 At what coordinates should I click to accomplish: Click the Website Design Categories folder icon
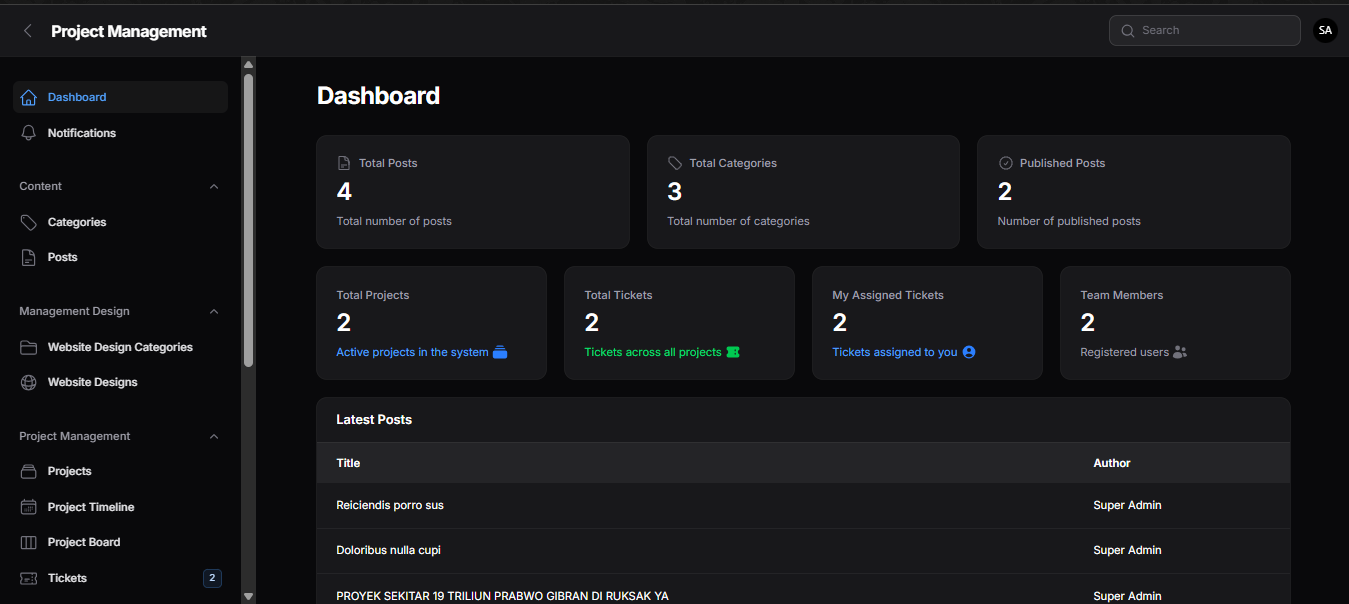tap(28, 347)
